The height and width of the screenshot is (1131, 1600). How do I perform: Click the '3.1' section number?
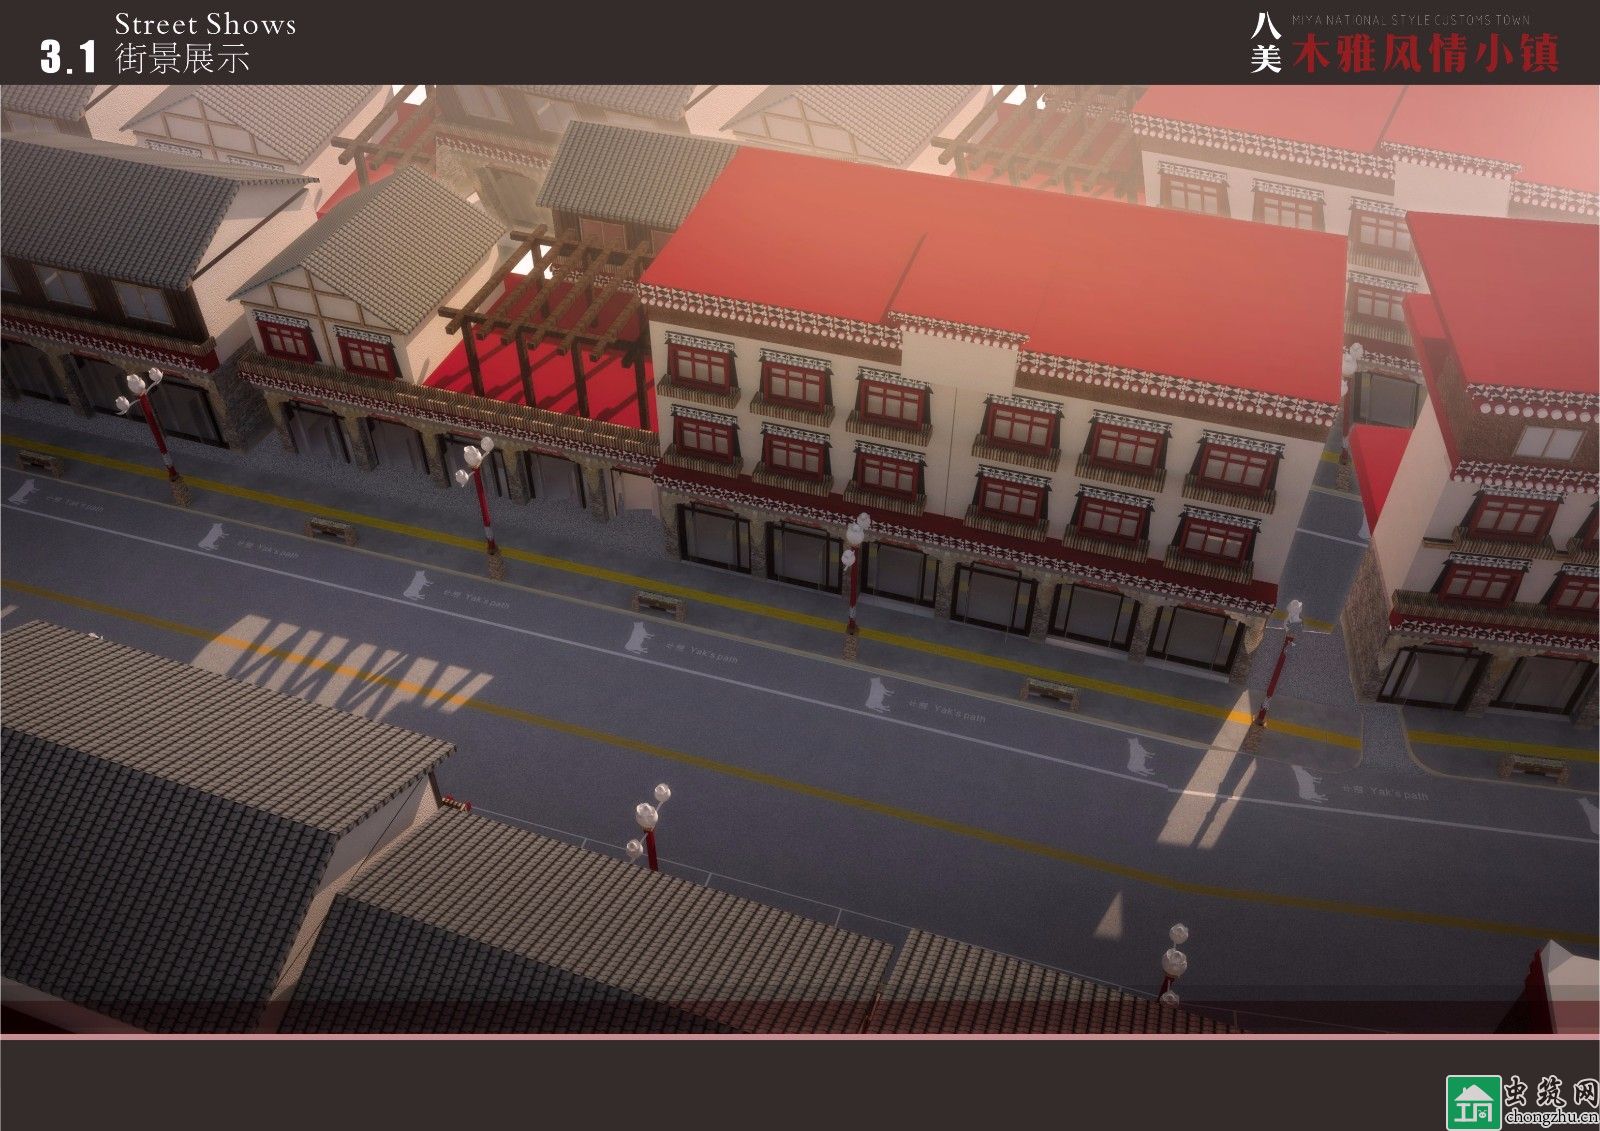68,57
